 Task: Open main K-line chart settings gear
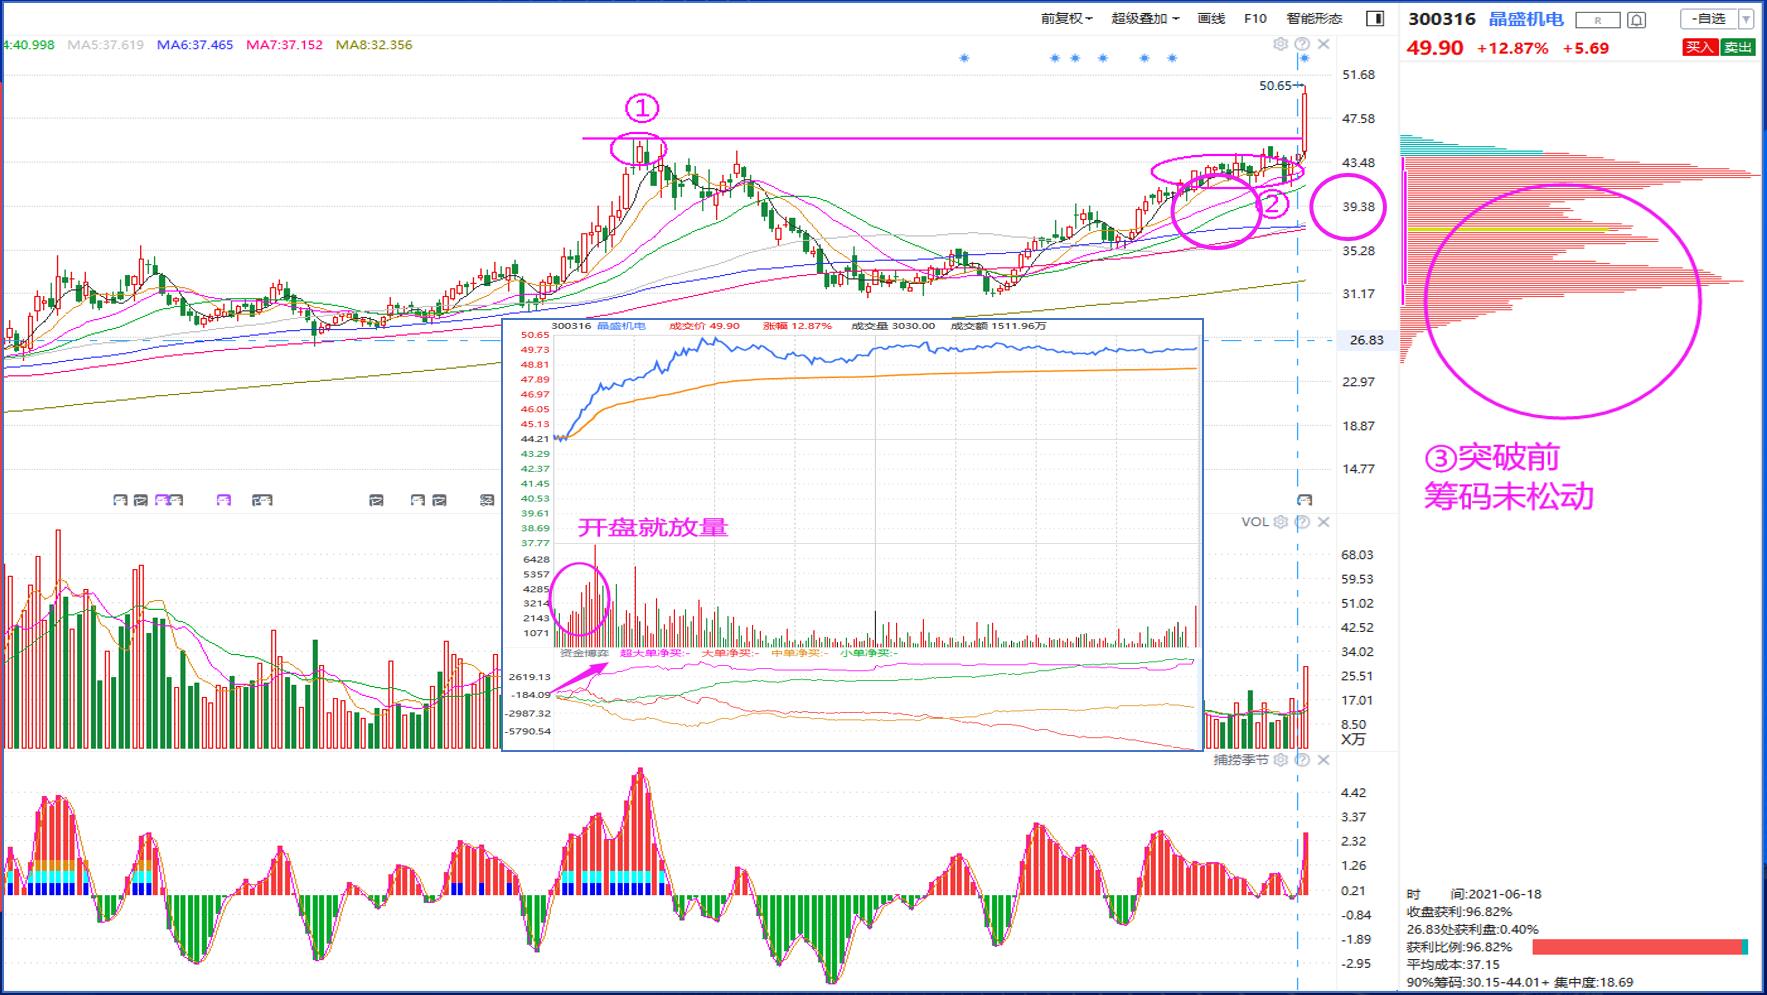tap(1280, 44)
